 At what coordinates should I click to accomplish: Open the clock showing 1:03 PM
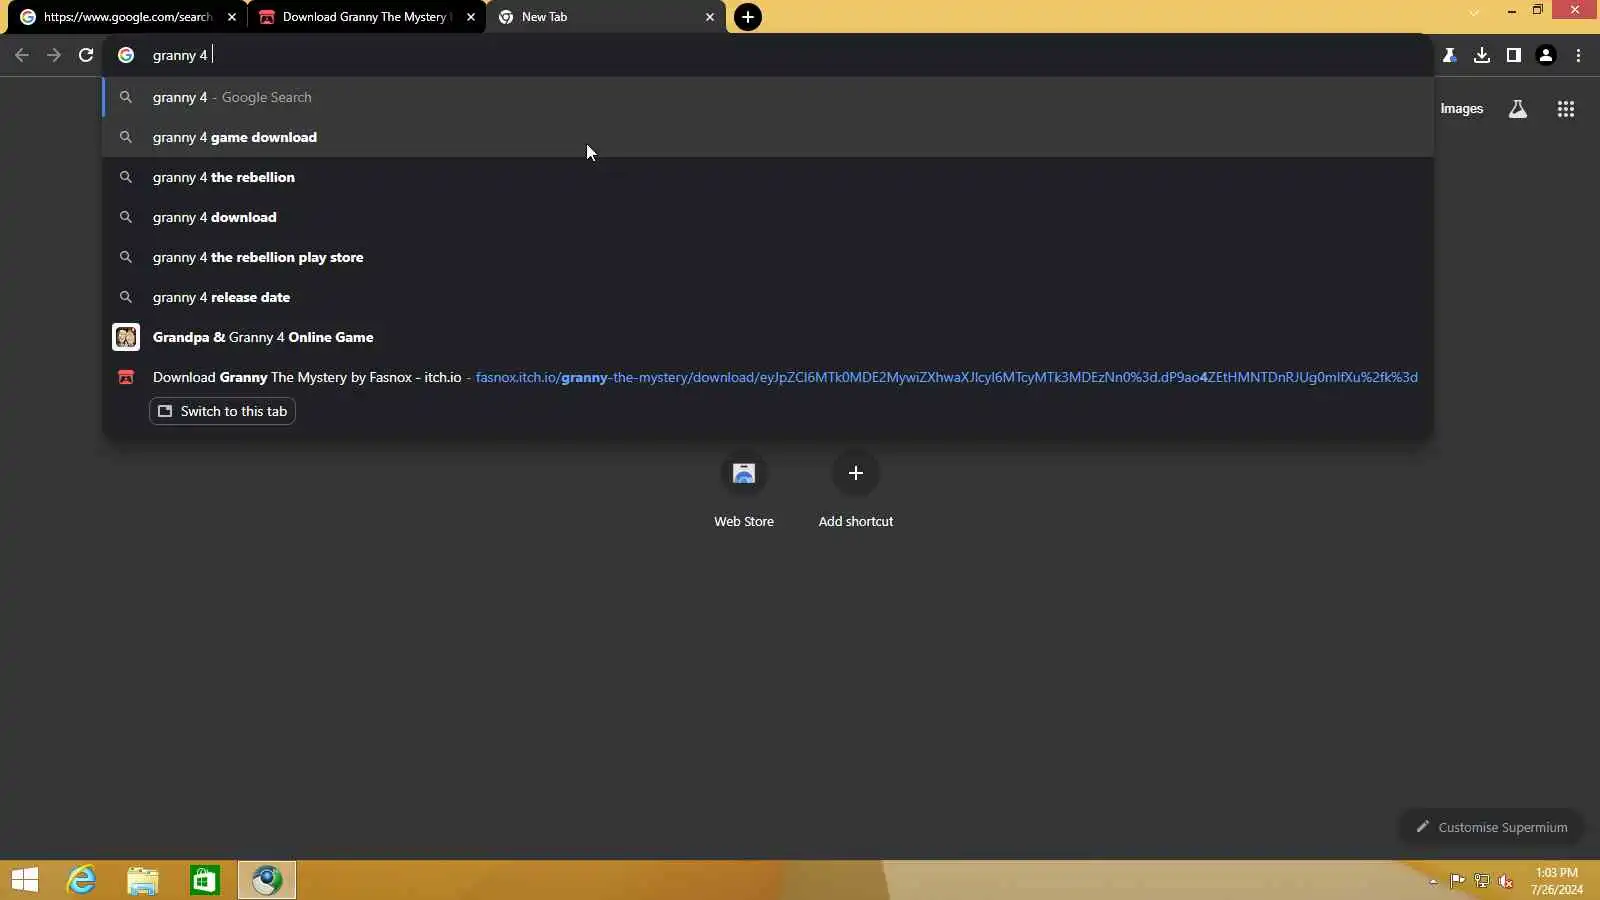coord(1556,881)
